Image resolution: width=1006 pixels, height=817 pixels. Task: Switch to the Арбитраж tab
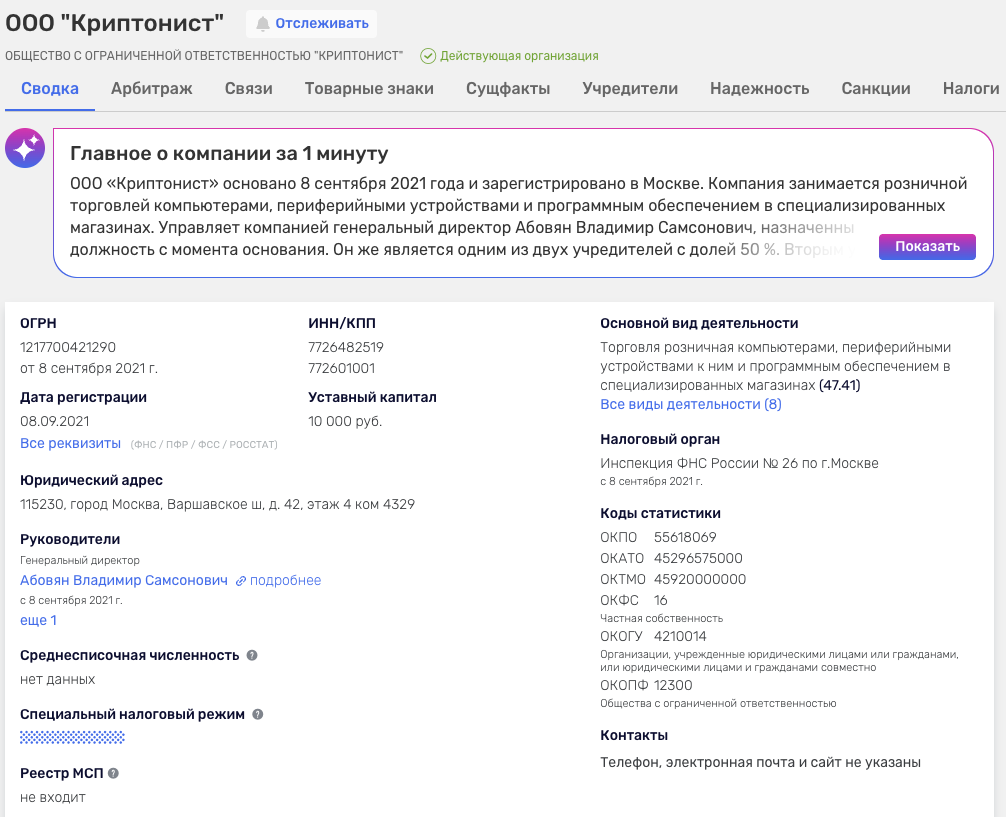point(151,89)
